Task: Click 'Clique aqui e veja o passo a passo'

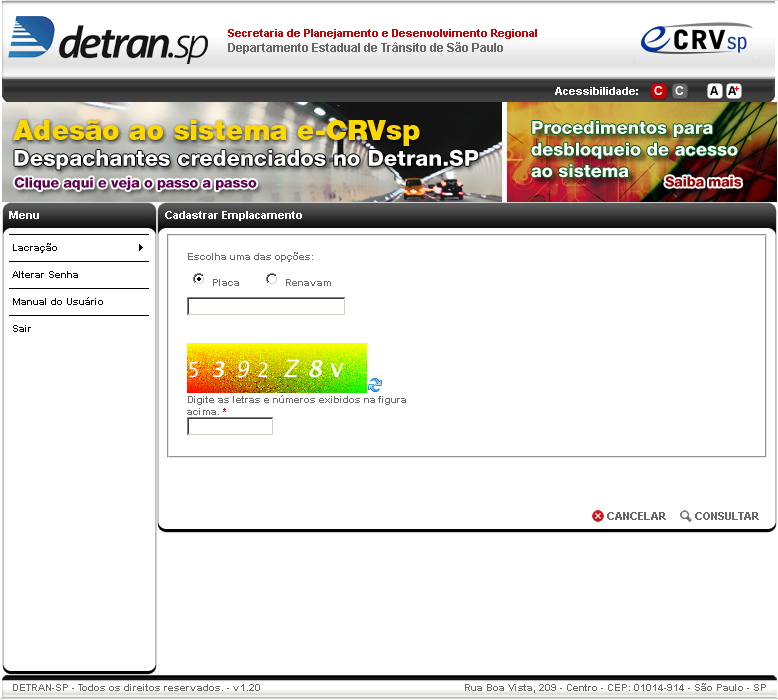Action: pyautogui.click(x=135, y=183)
